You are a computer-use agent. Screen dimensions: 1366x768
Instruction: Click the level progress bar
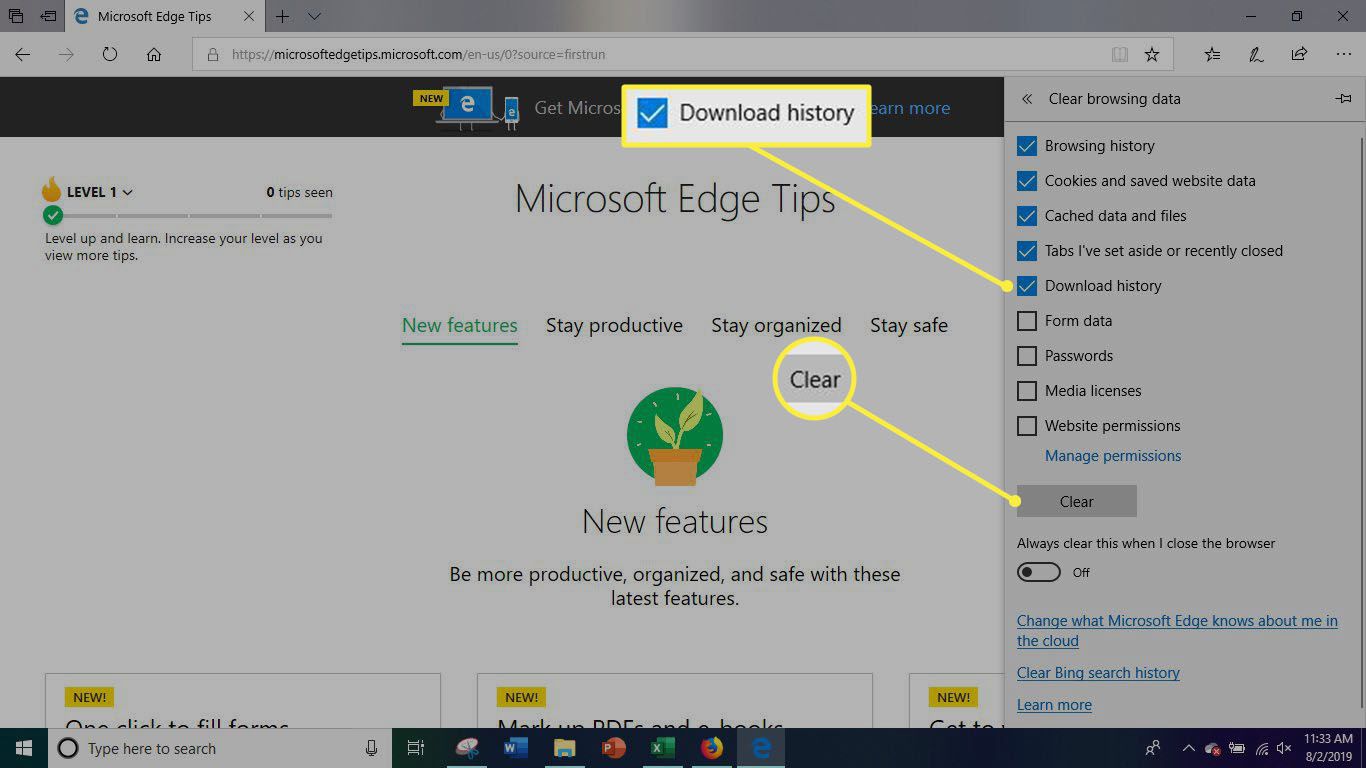click(x=188, y=215)
